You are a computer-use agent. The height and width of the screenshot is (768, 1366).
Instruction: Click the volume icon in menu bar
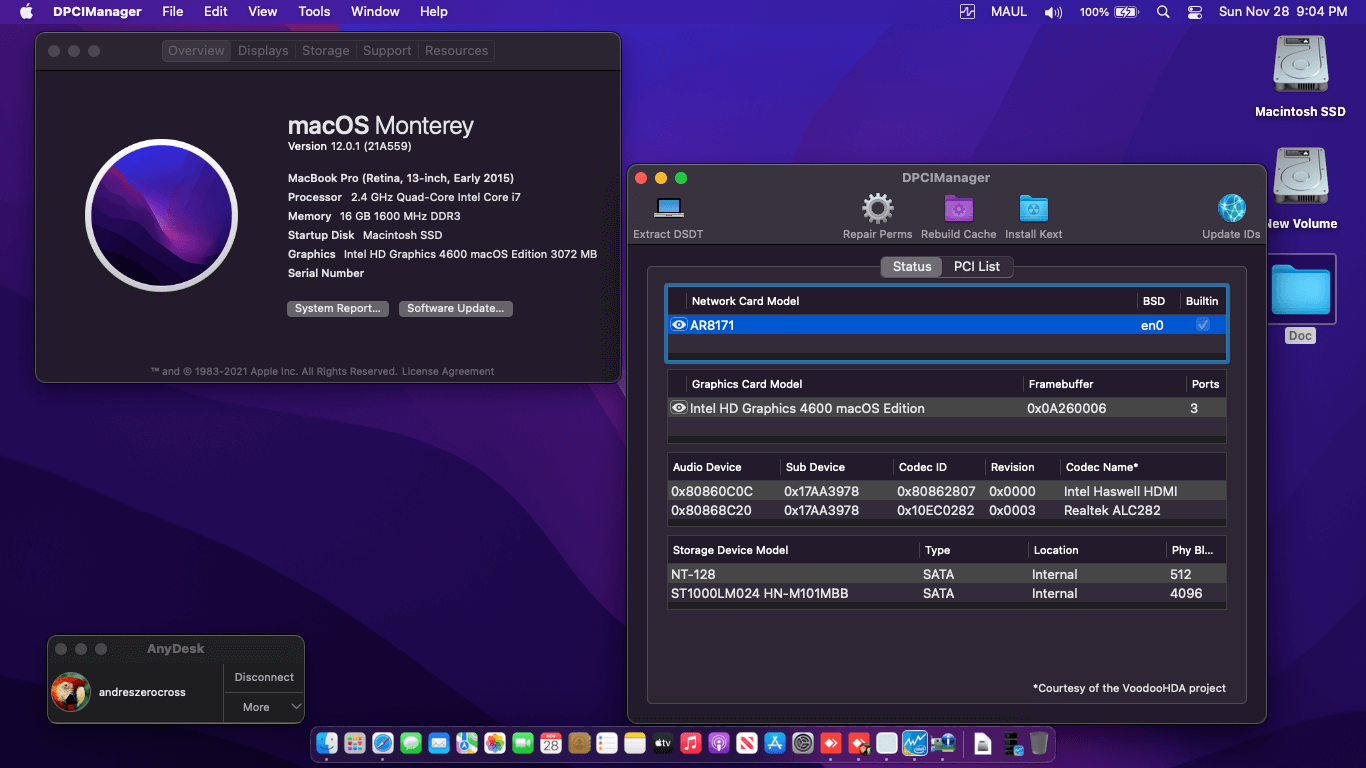[x=1053, y=12]
